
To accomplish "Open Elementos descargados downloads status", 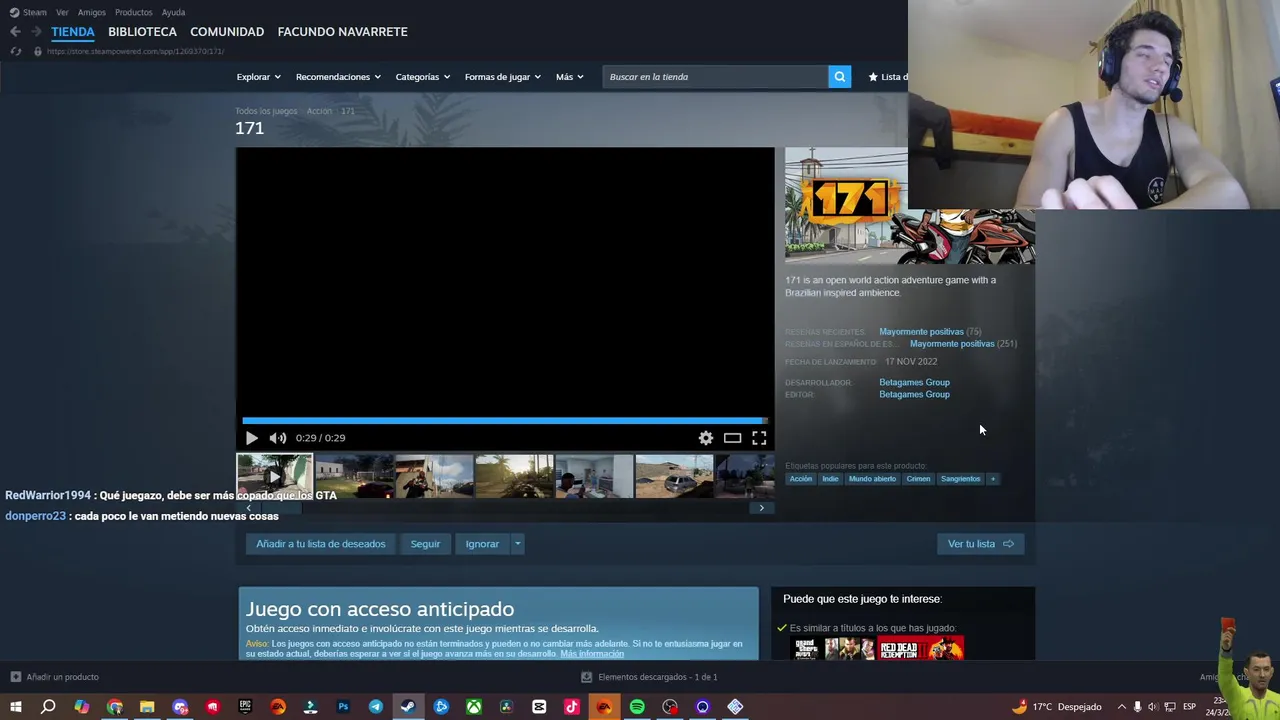I will [650, 677].
